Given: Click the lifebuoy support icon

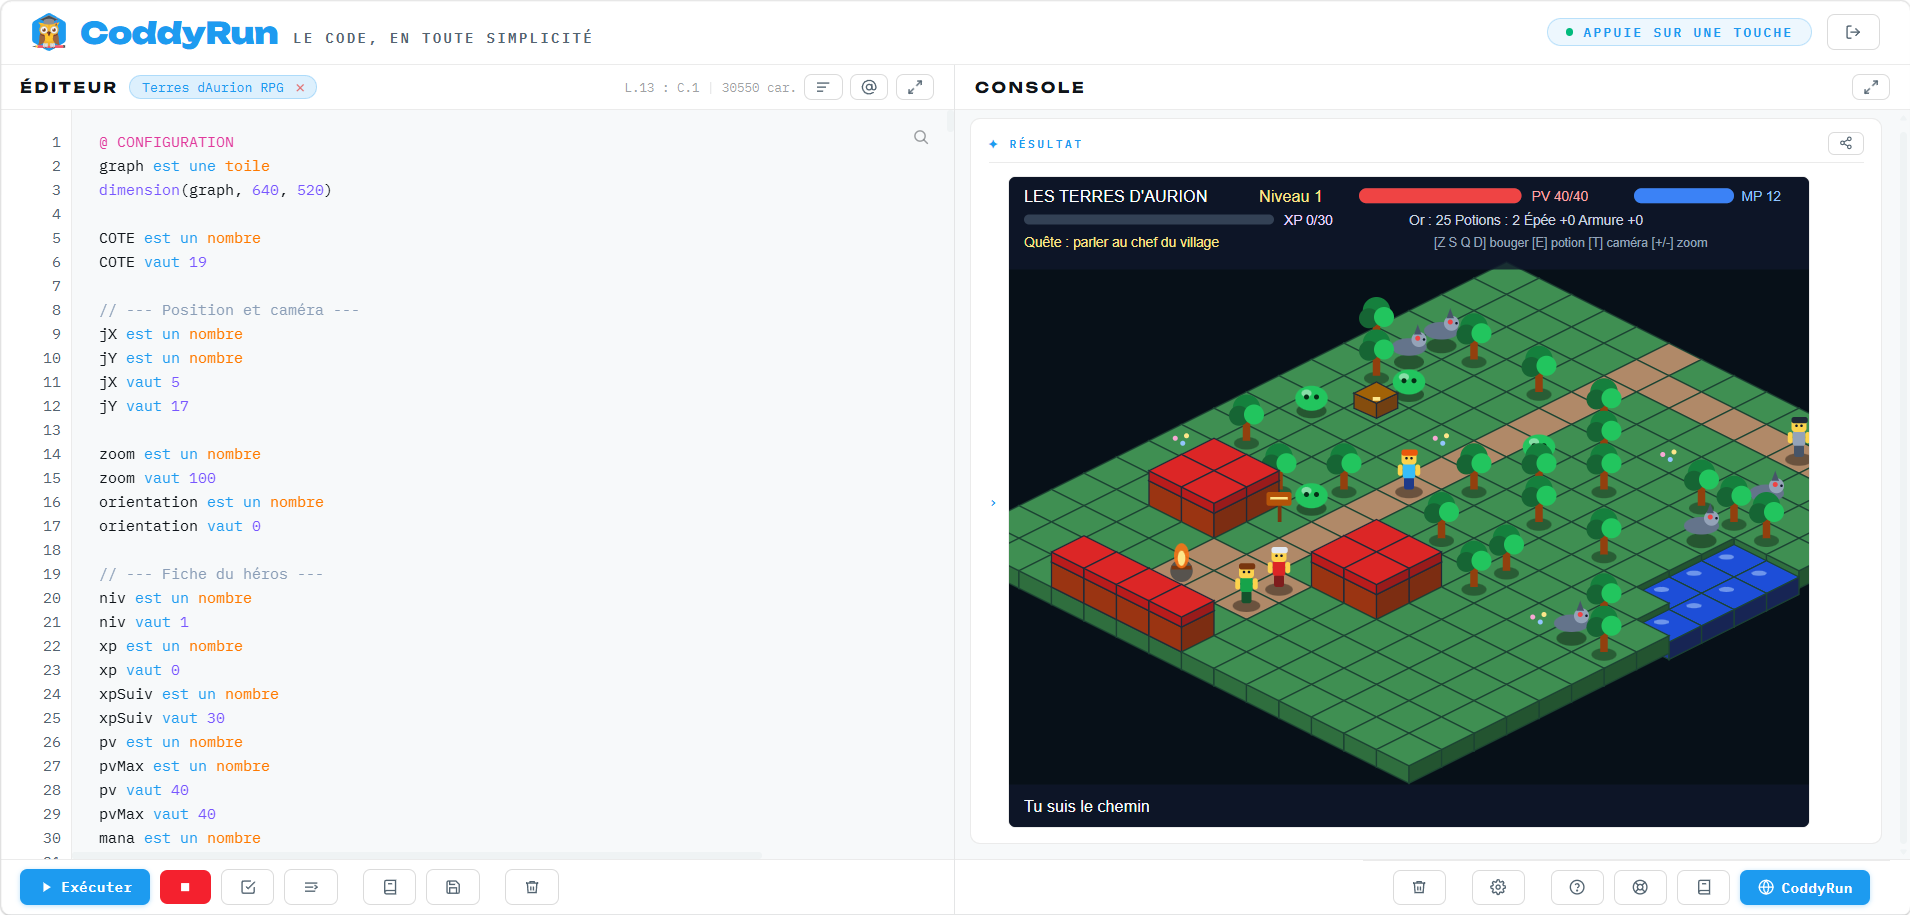Looking at the screenshot, I should coord(1640,887).
